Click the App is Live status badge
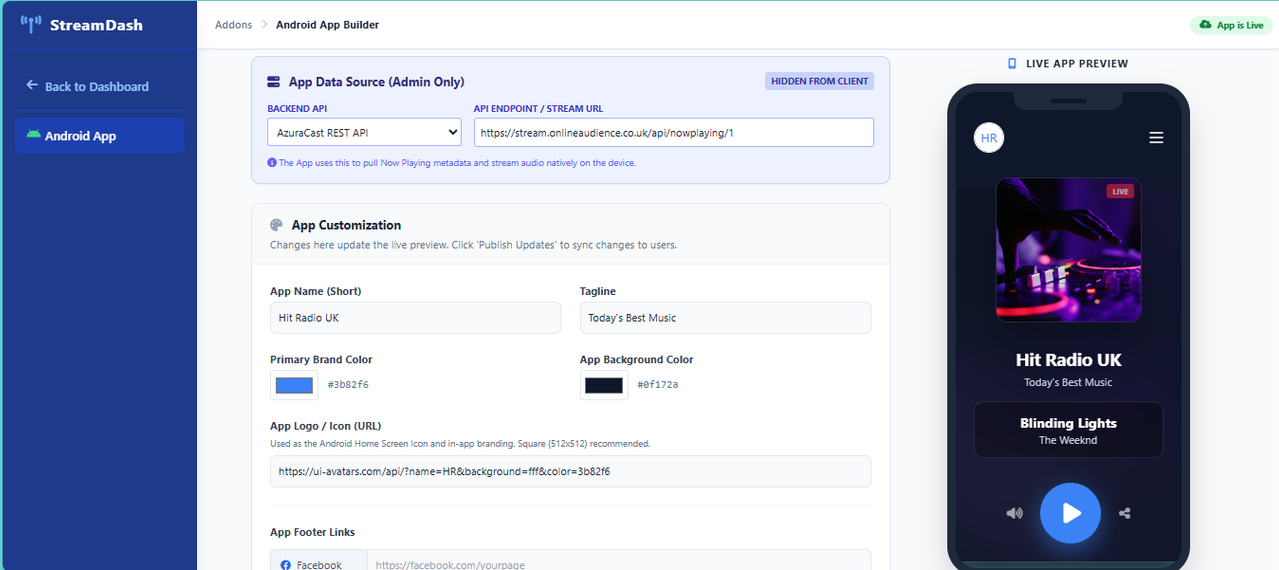Screen dimensions: 1279x570 coord(1231,25)
